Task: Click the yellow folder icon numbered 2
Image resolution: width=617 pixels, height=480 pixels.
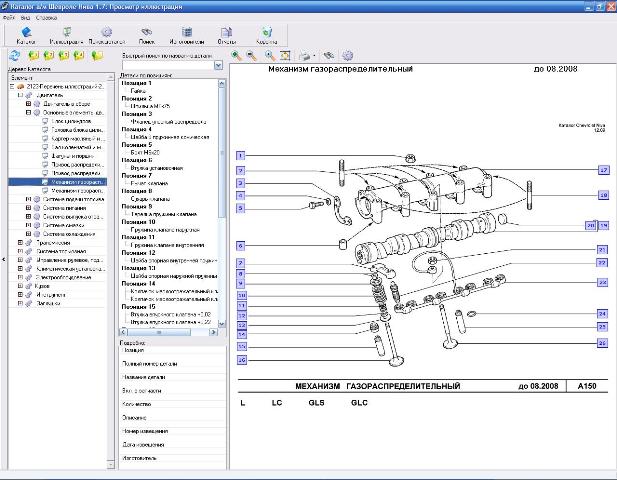Action: tap(48, 55)
